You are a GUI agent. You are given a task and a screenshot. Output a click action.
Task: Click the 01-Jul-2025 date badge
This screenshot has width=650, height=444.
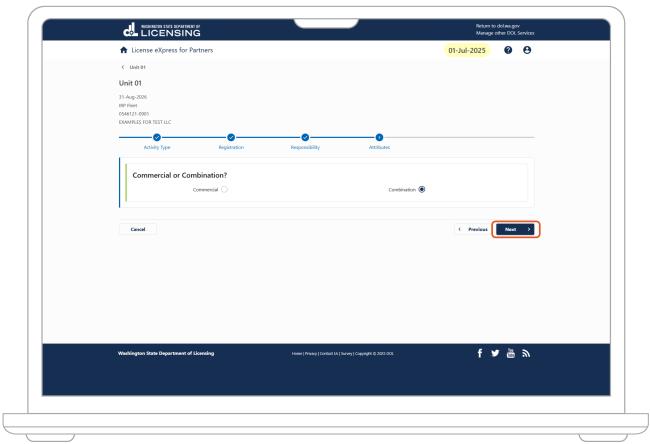pyautogui.click(x=467, y=50)
